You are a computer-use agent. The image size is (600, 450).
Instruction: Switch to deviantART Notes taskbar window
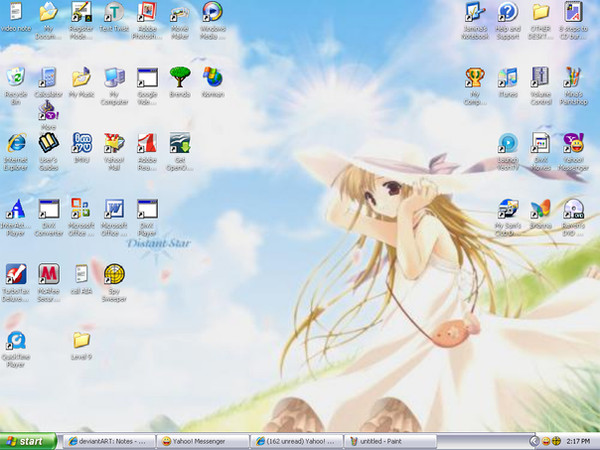107,441
